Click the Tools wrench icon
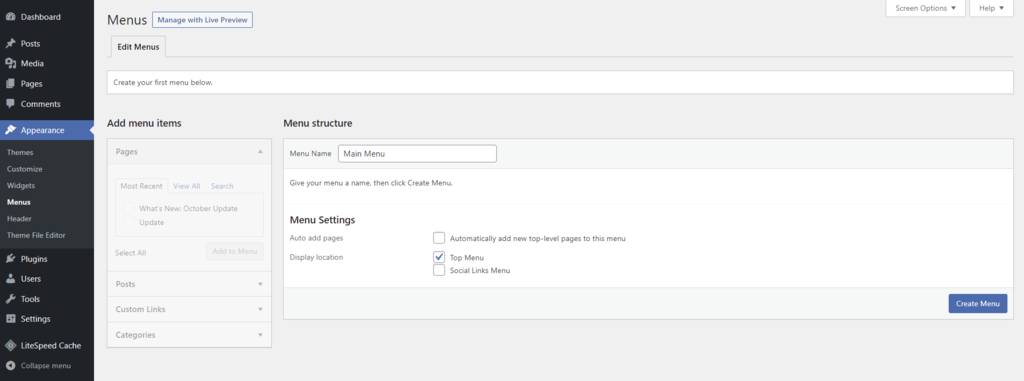The width and height of the screenshot is (1024, 381). [x=10, y=299]
